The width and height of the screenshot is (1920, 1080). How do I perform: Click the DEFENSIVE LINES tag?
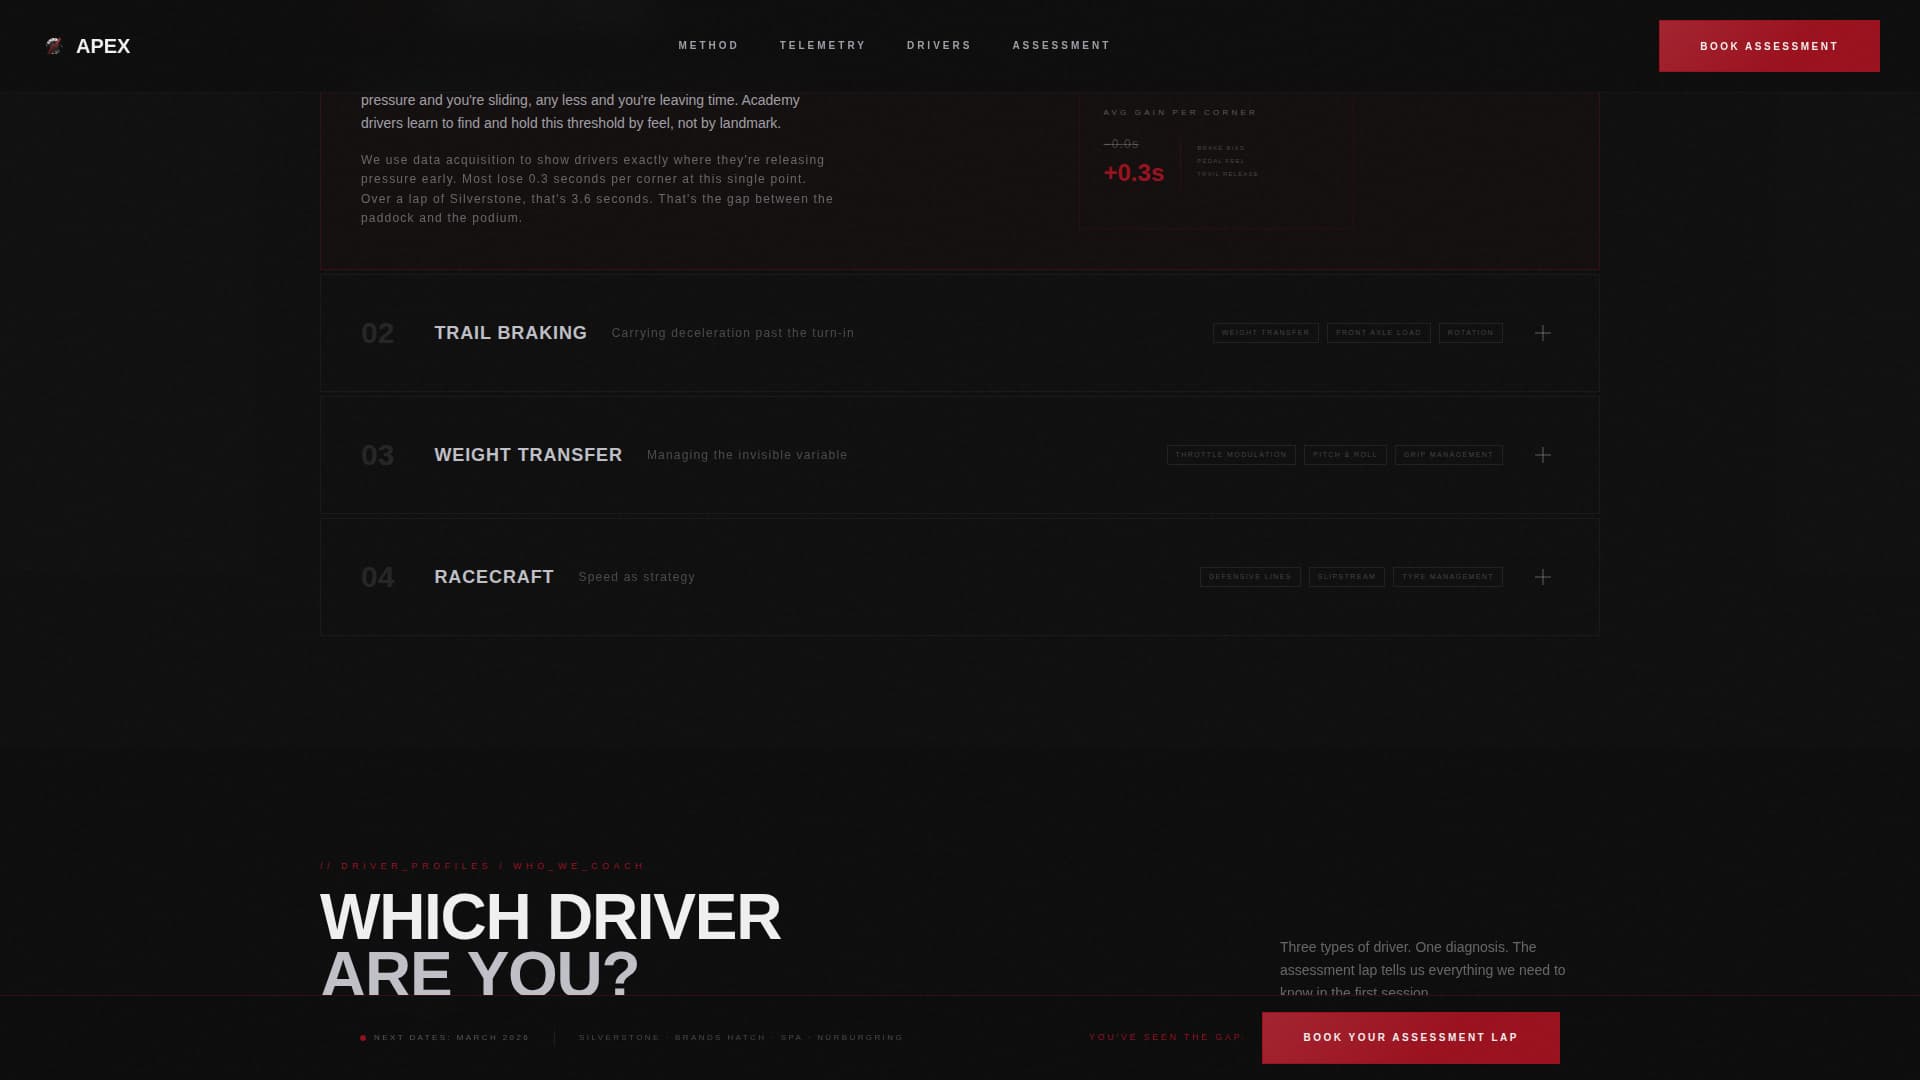tap(1250, 577)
